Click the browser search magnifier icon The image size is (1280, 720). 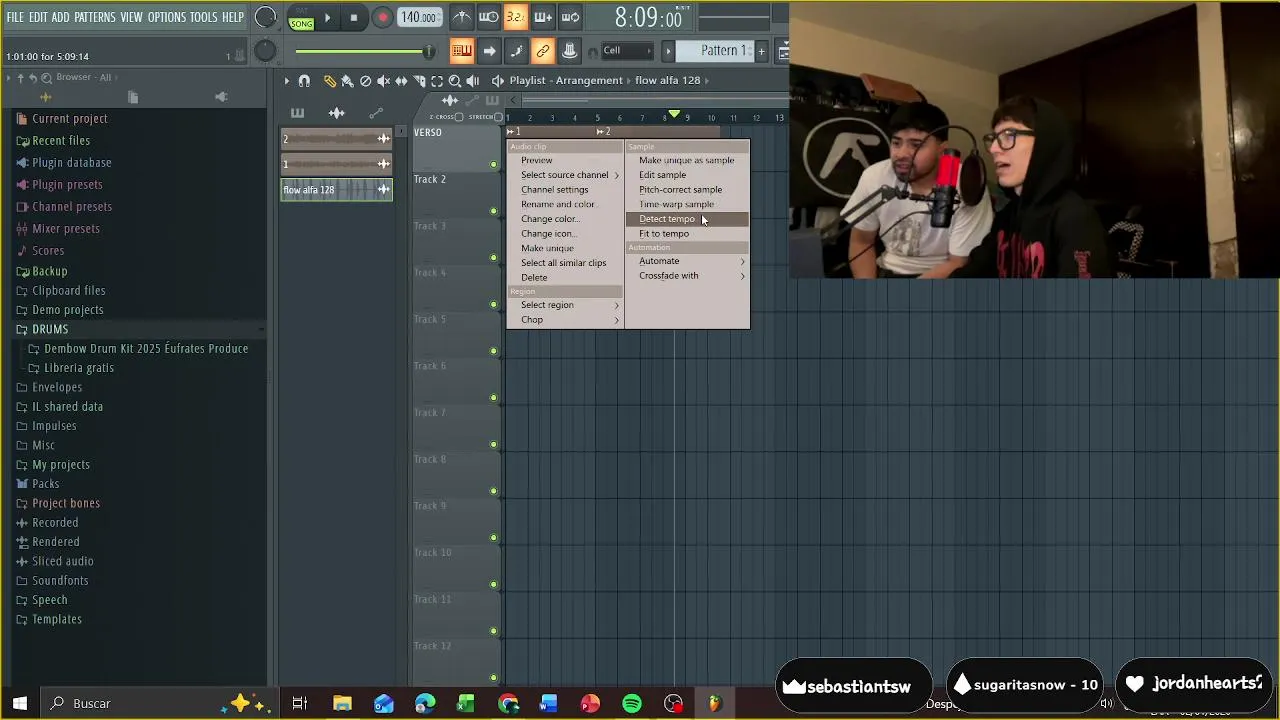pyautogui.click(x=46, y=78)
